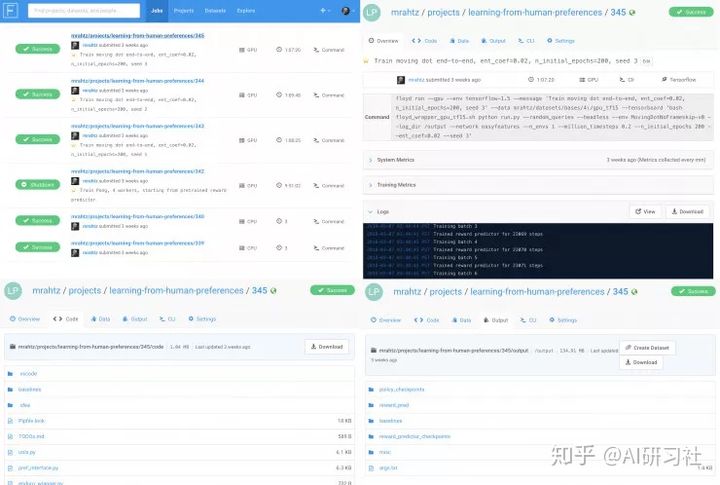Image resolution: width=720 pixels, height=485 pixels.
Task: Open the Data tab in bottom-left Code panel
Action: coord(101,319)
